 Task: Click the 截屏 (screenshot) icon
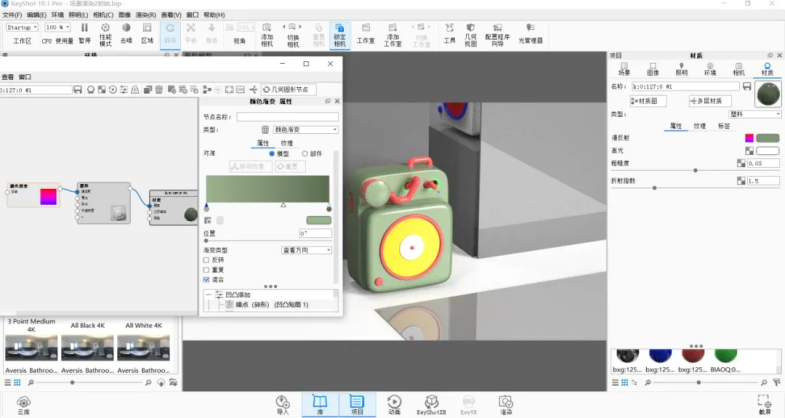(765, 402)
